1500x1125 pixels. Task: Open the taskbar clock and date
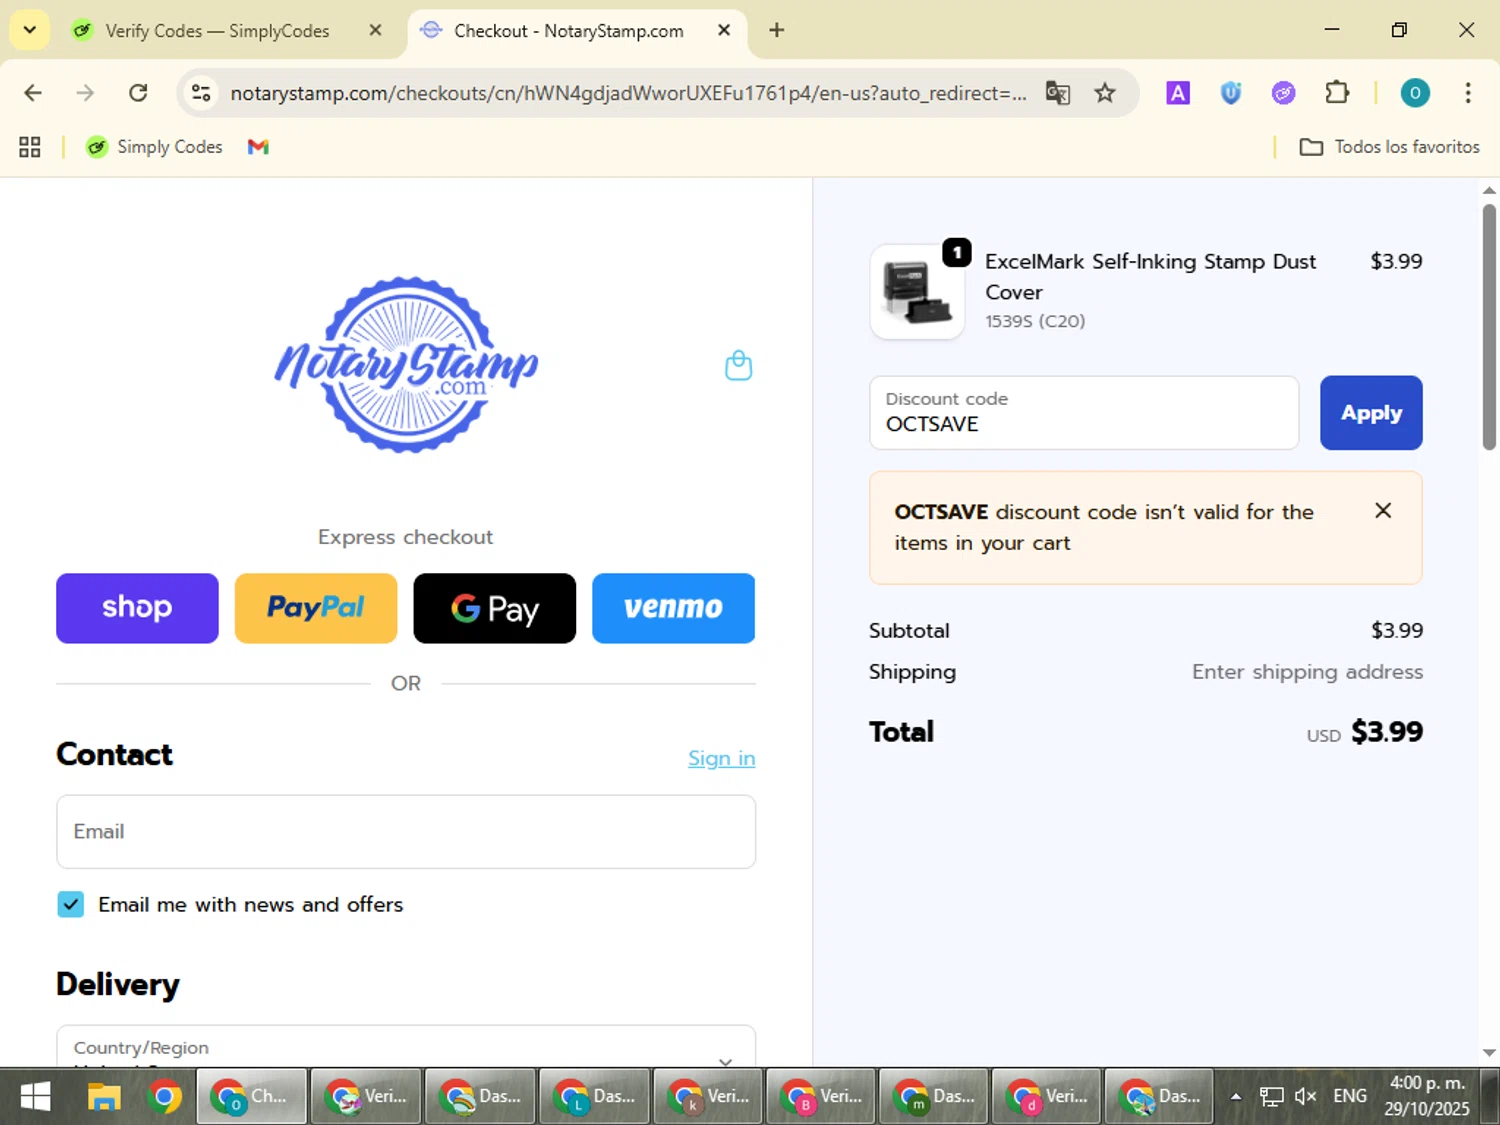click(x=1427, y=1096)
